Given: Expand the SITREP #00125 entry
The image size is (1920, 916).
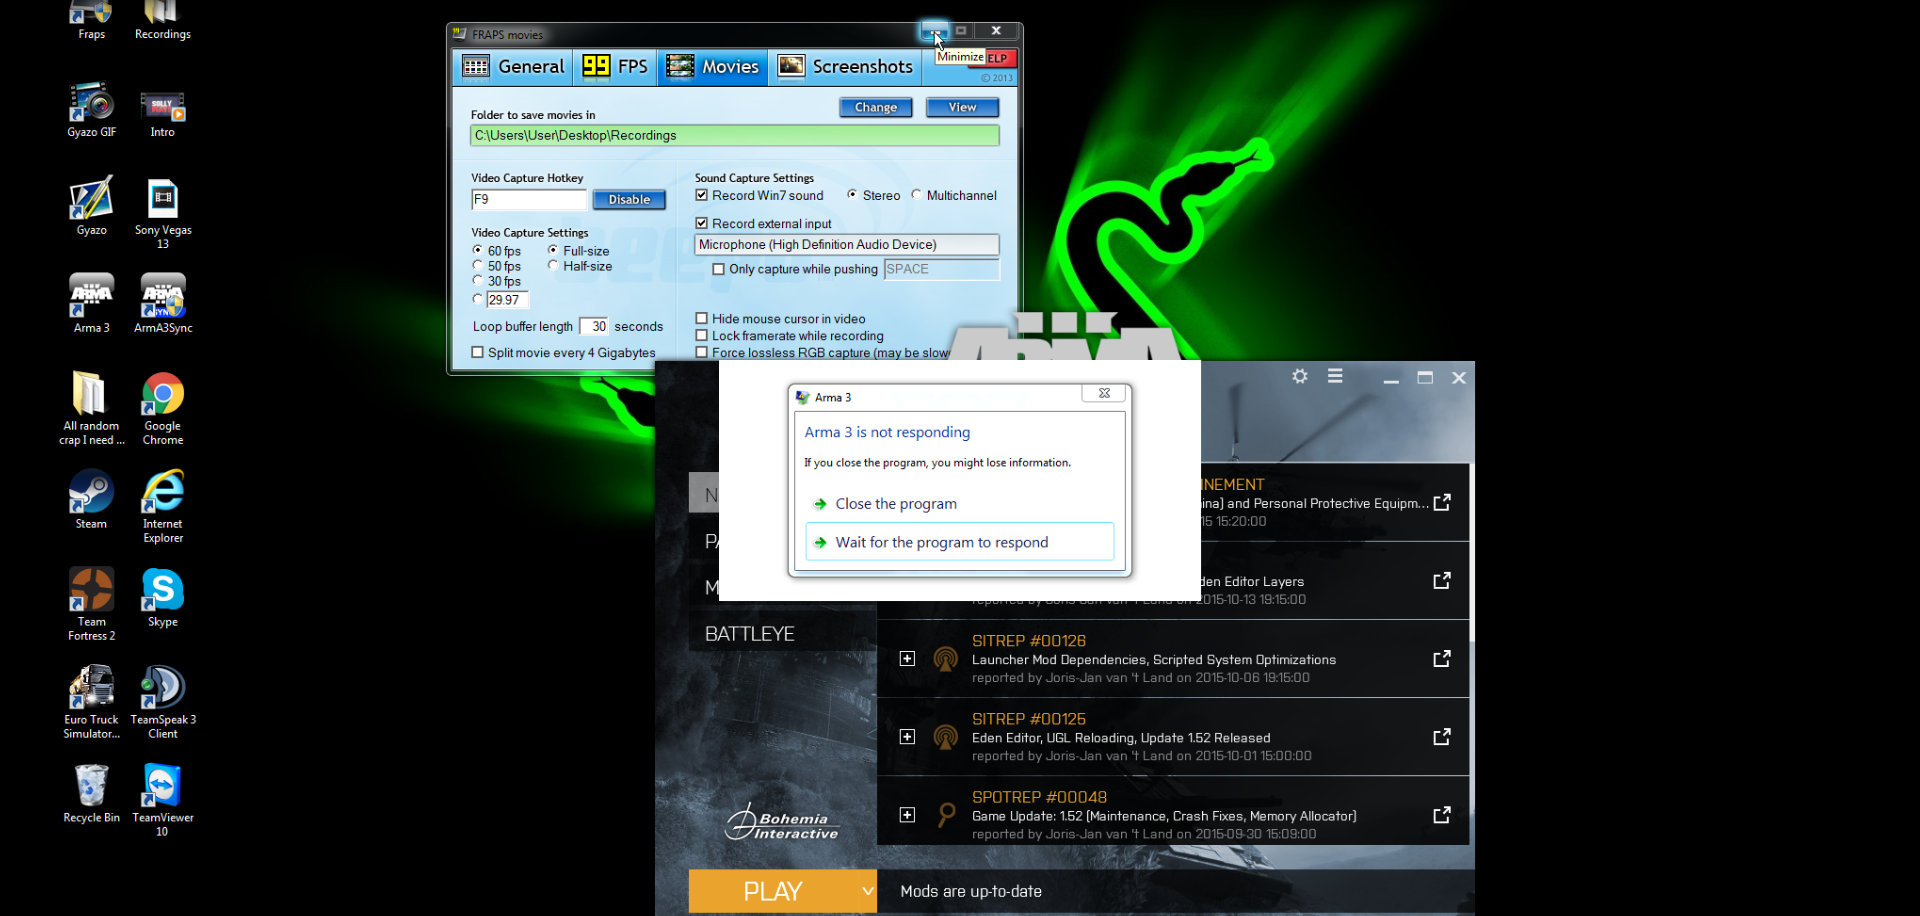Looking at the screenshot, I should pos(907,737).
